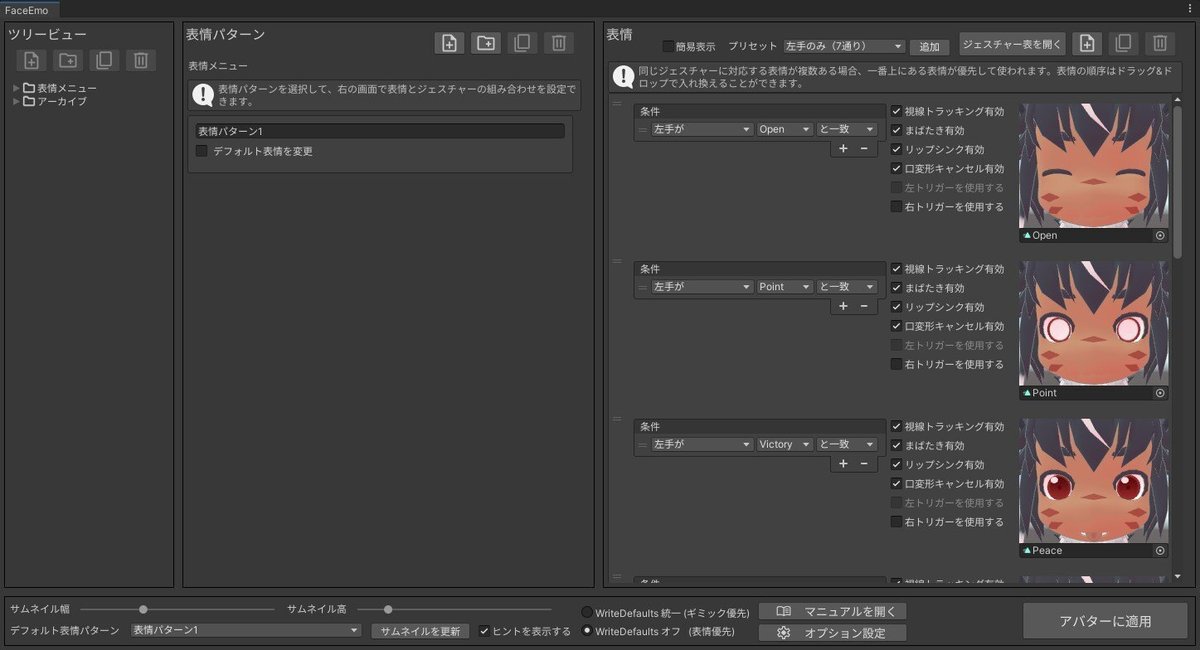Toggle 口変形キャンセル有効 for Open expression
The width and height of the screenshot is (1200, 650).
coord(897,168)
